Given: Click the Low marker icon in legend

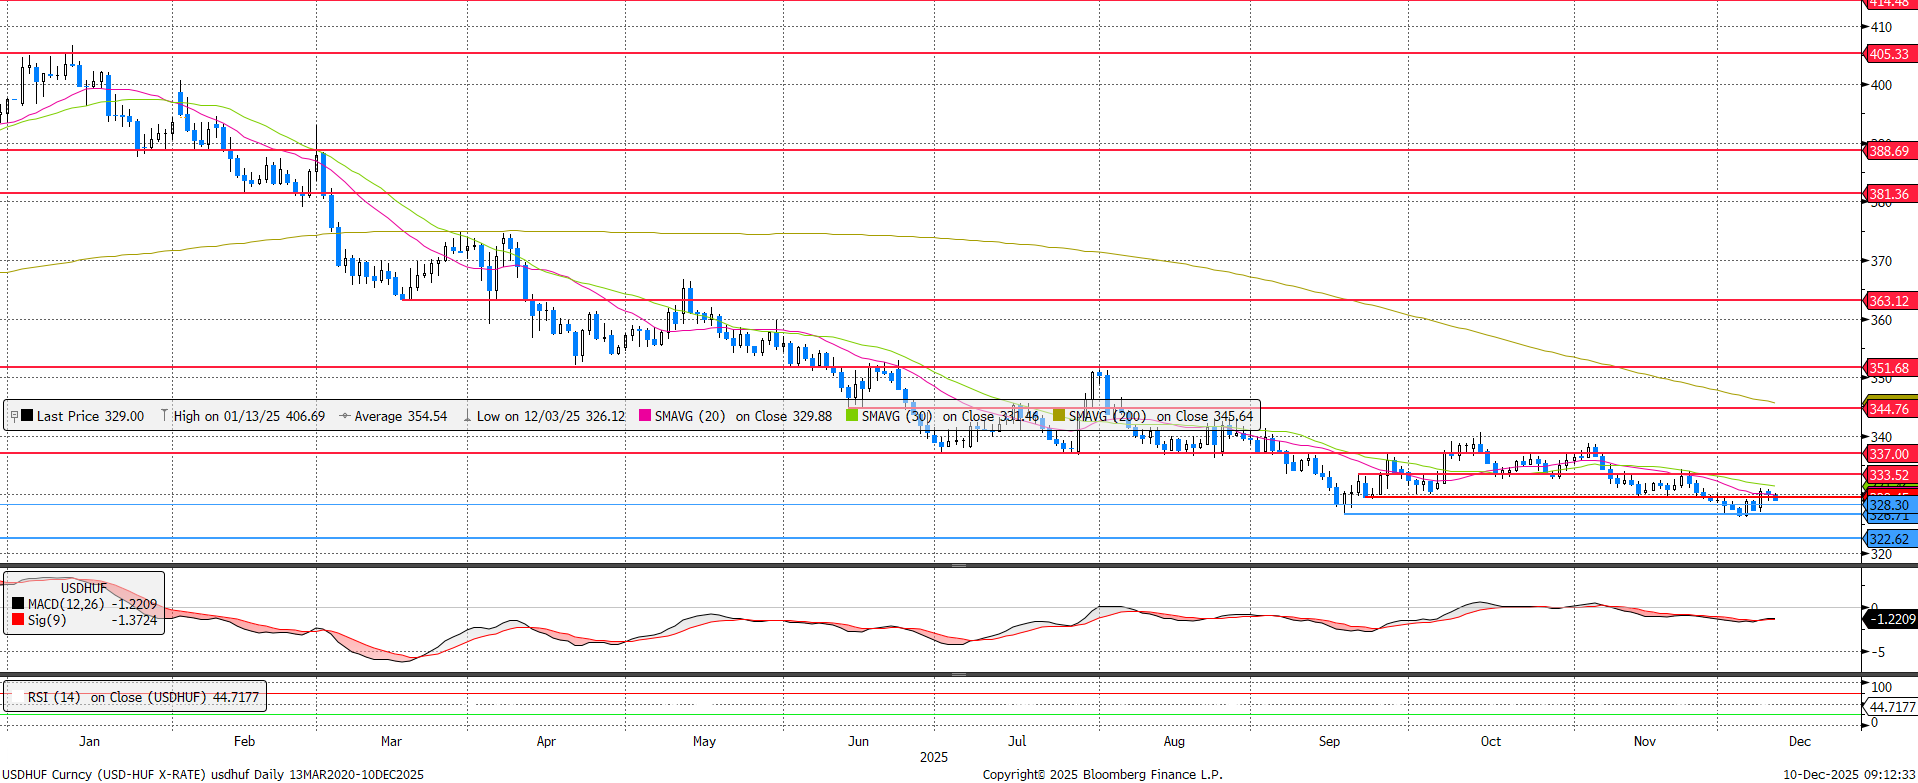Looking at the screenshot, I should [467, 416].
